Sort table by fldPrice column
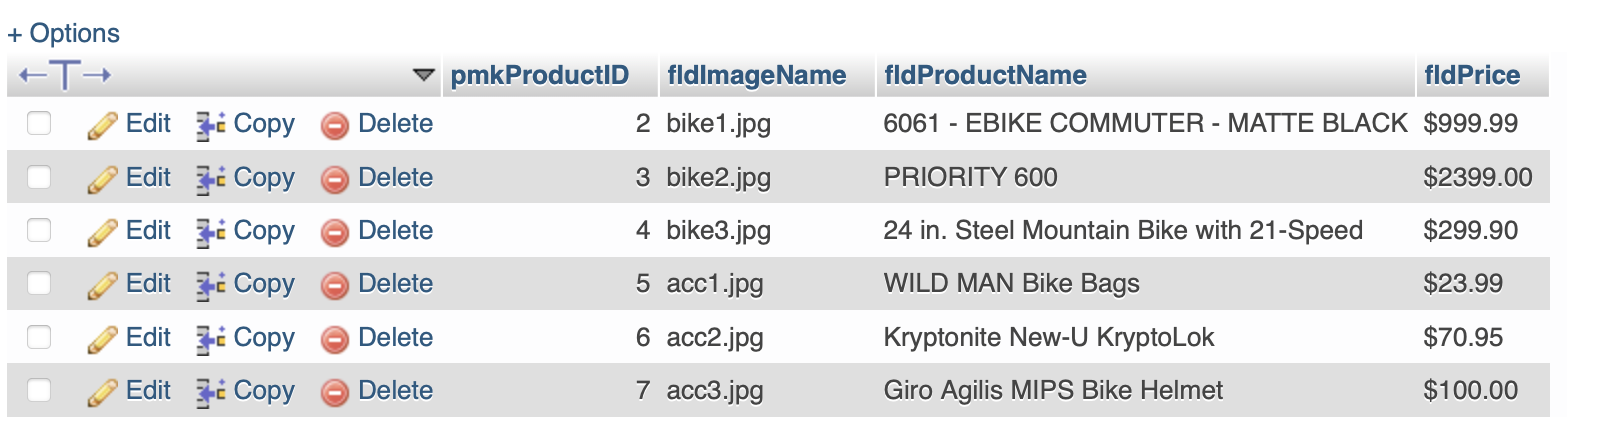The height and width of the screenshot is (448, 1602). click(x=1471, y=75)
